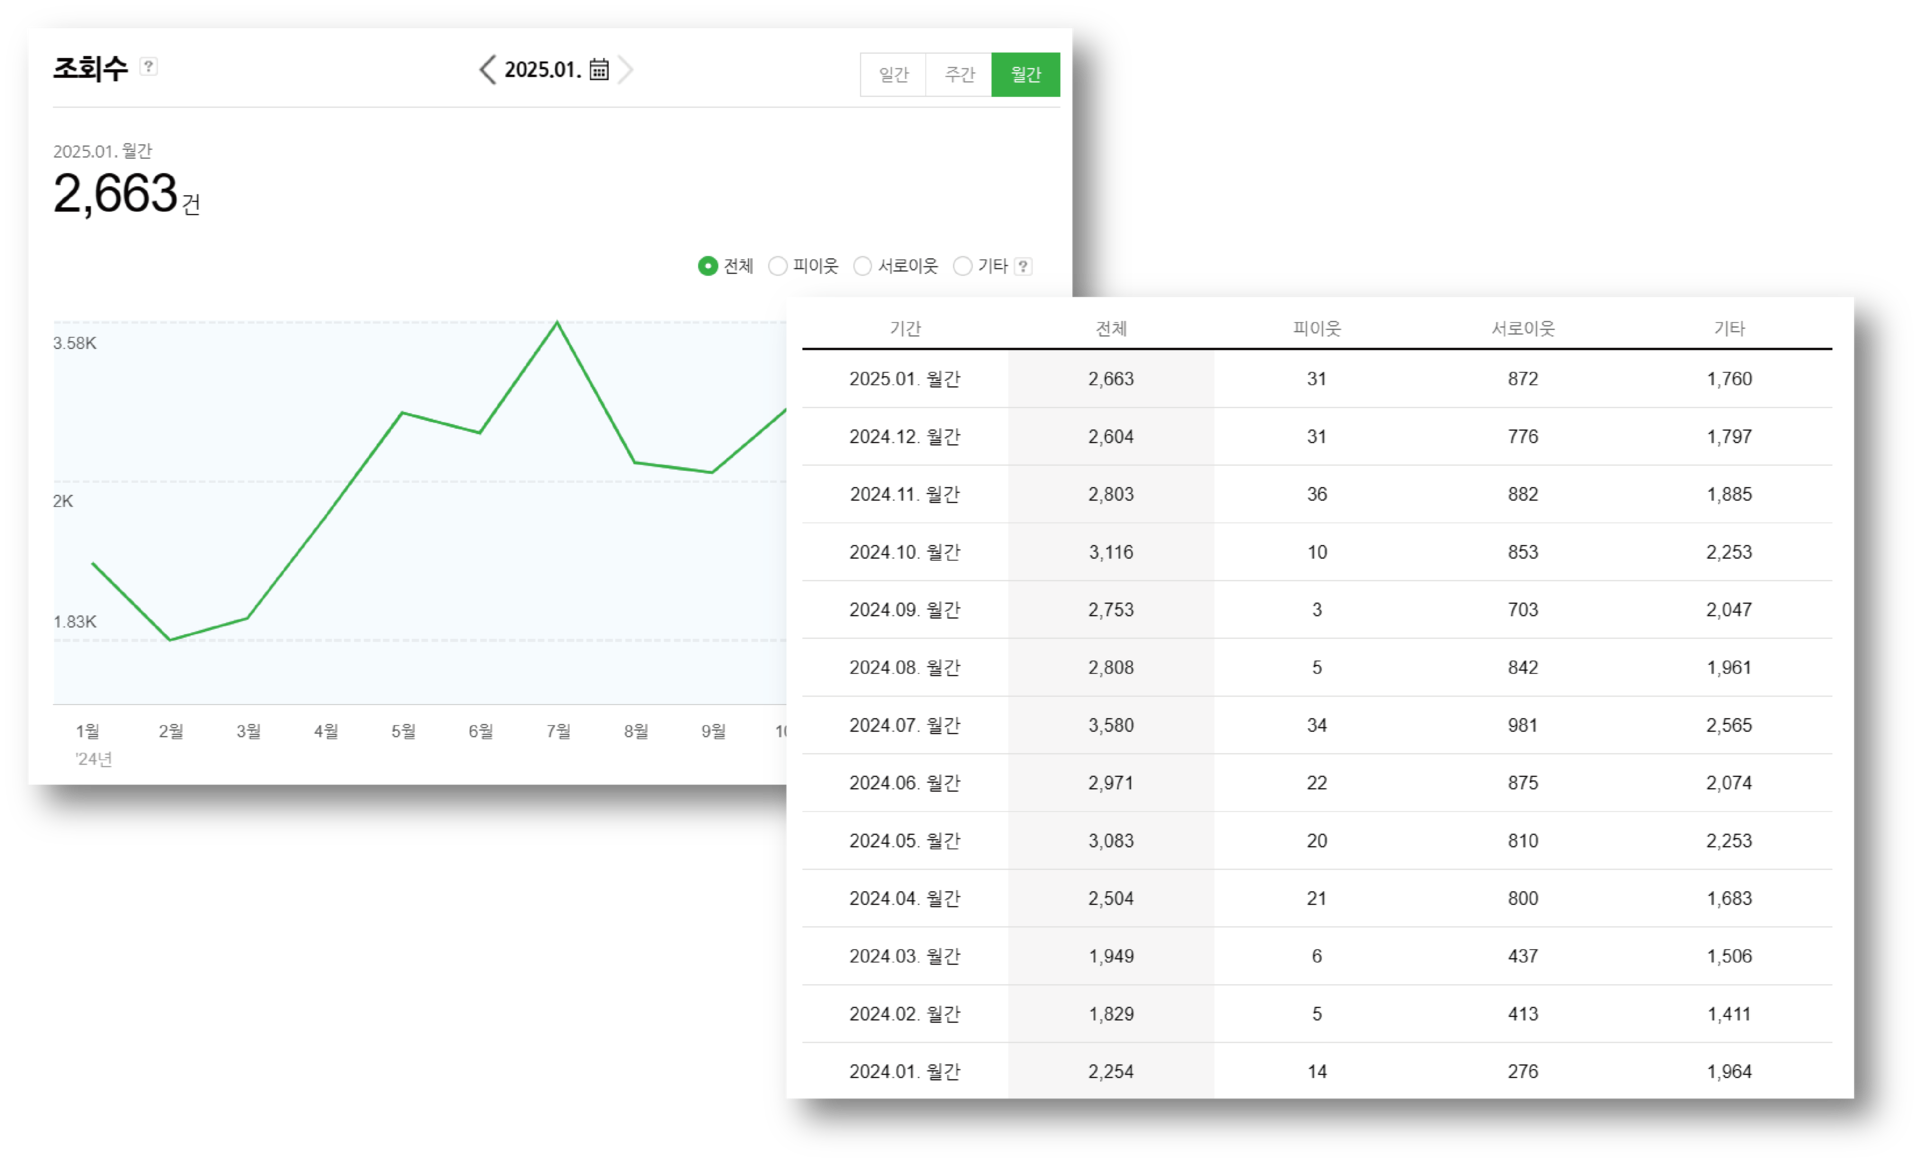This screenshot has height=1164, width=1920.
Task: Click the 기간 column header
Action: 905,328
